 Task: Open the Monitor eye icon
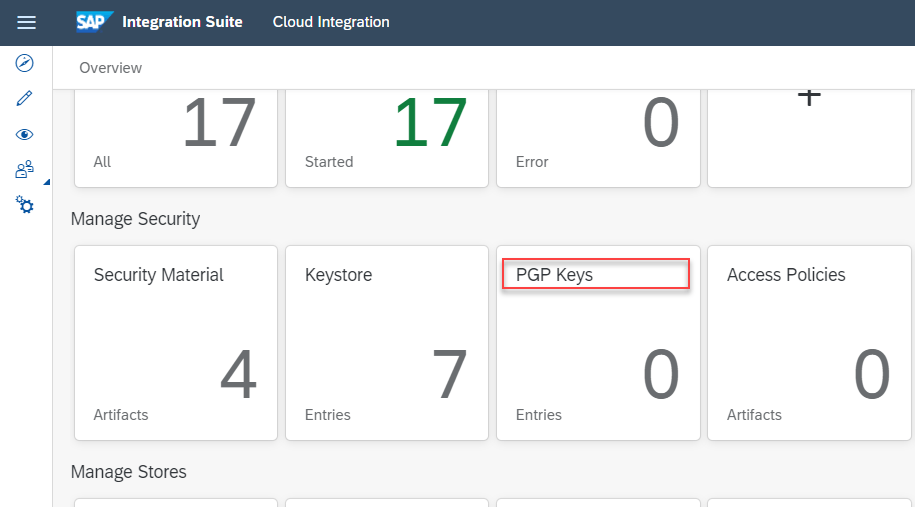25,135
